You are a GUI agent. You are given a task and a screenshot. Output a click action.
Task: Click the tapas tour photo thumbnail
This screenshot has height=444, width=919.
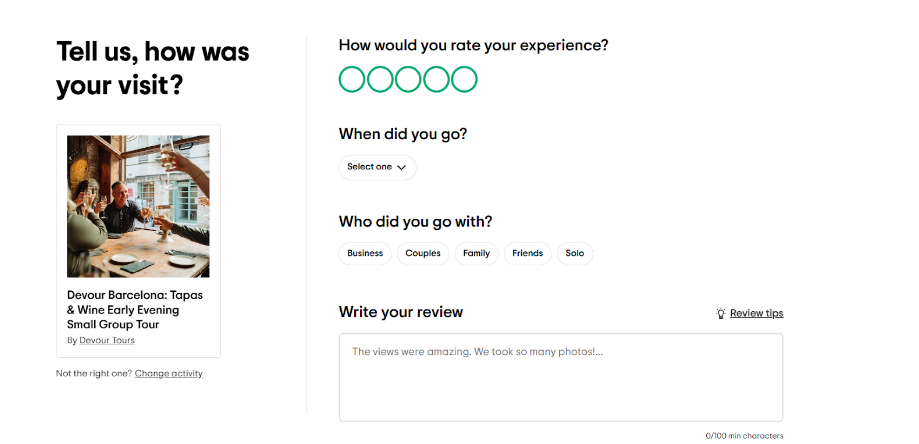click(138, 206)
